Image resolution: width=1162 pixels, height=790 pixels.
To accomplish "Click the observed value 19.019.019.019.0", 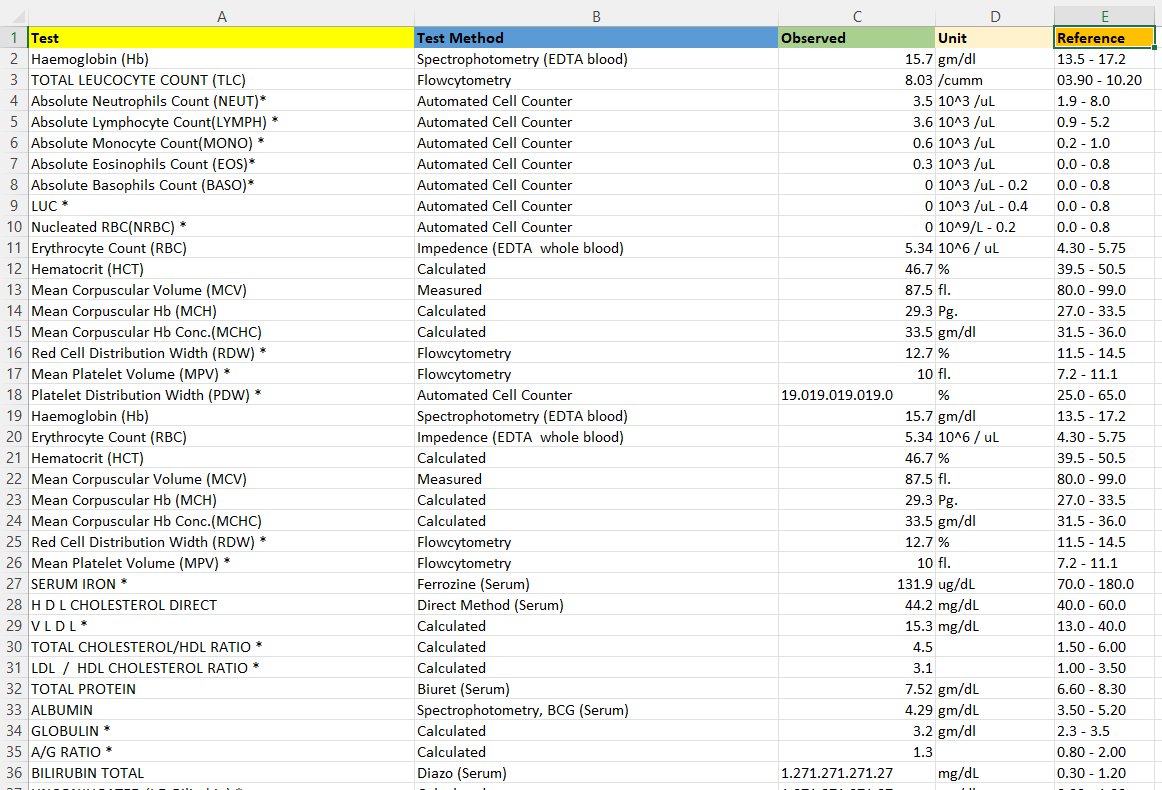I will tap(857, 394).
